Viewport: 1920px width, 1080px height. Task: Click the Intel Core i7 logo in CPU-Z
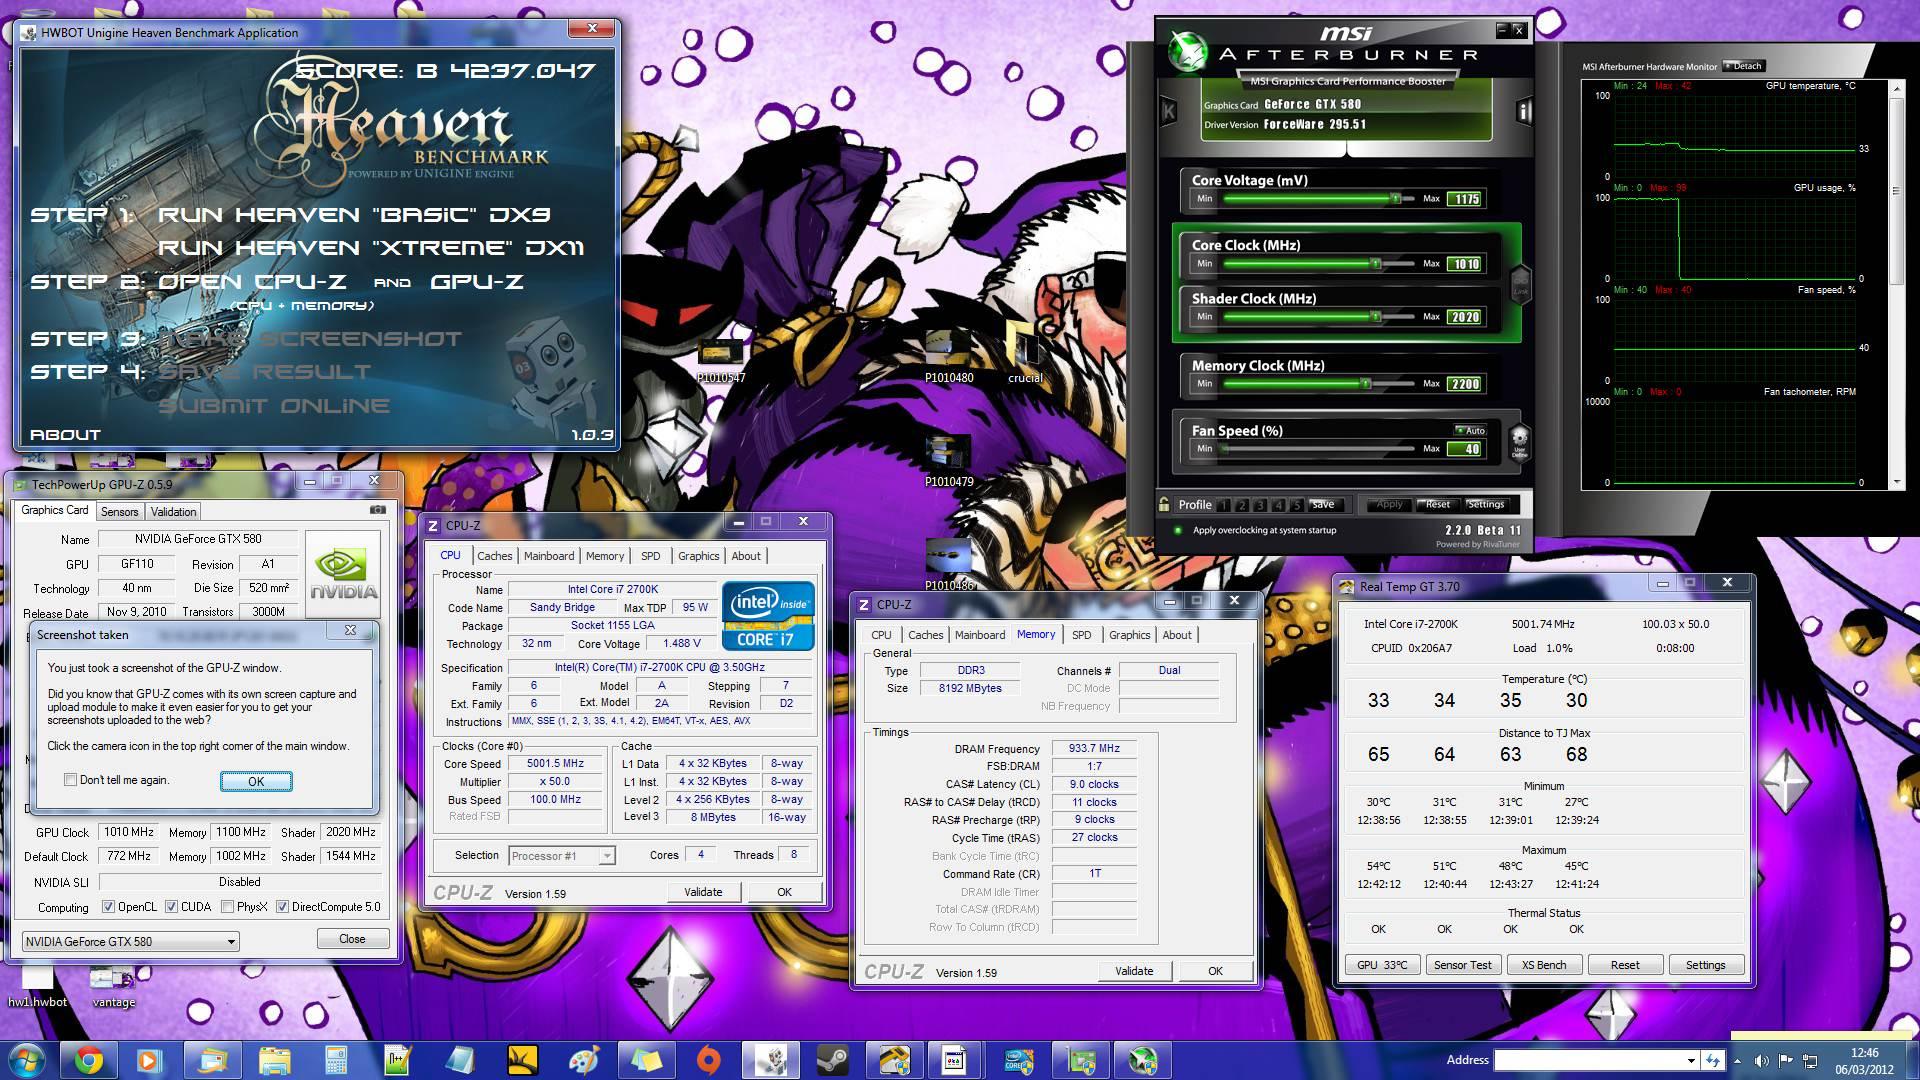point(768,615)
